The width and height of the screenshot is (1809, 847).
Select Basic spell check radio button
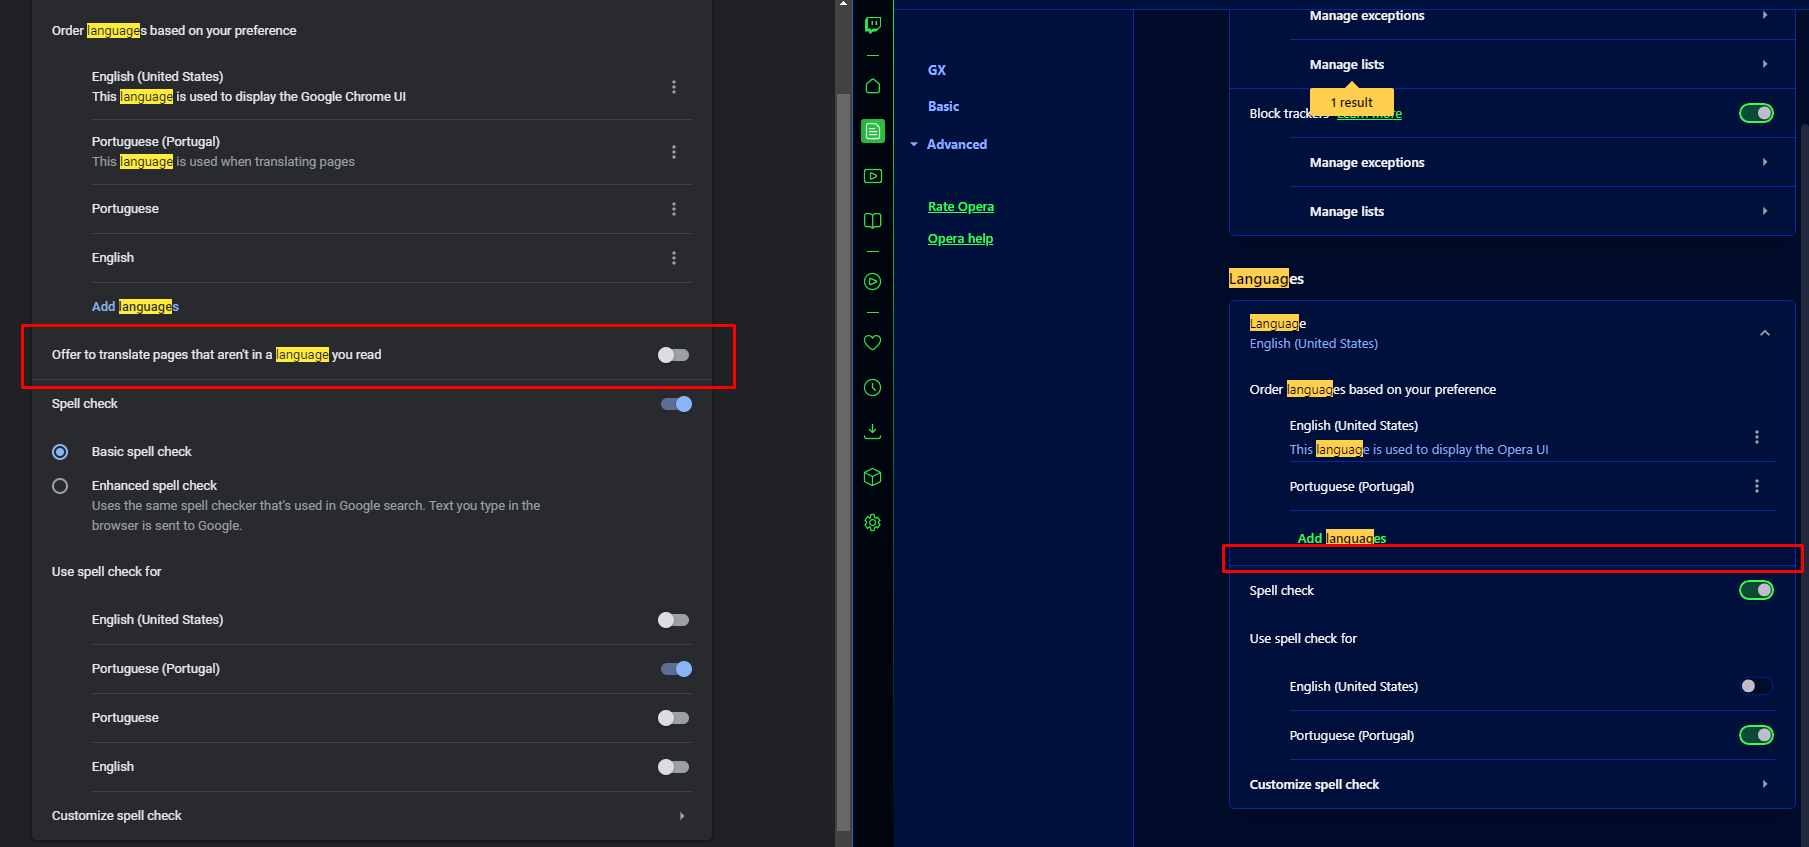click(60, 452)
